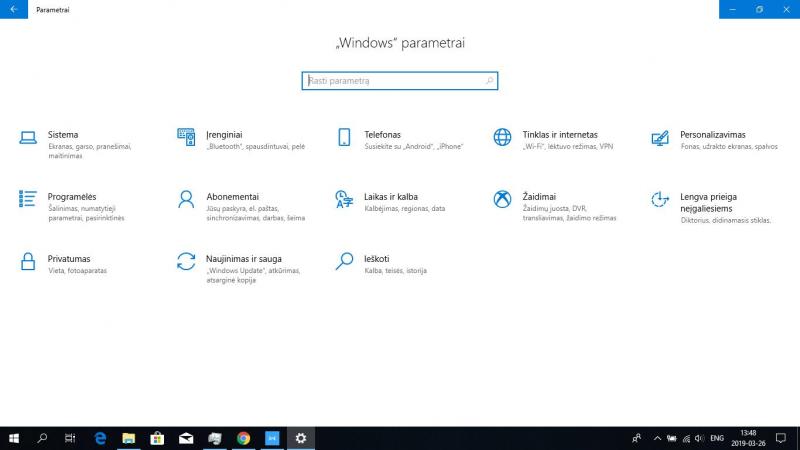Viewport: 800px width, 450px height.
Task: Open the Žaidimai Xbox icon
Action: (502, 199)
